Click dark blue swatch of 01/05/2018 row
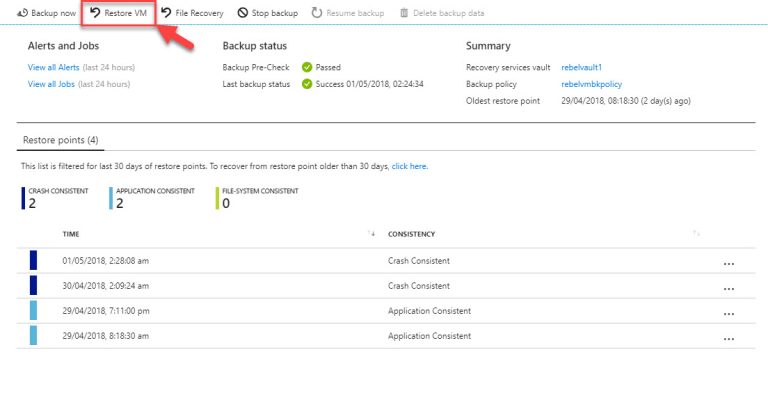Screen dimensions: 768x416 click(33, 261)
